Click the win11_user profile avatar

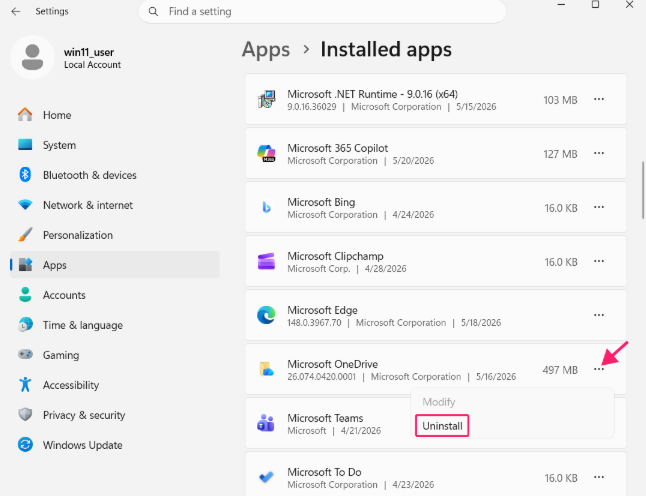33,58
